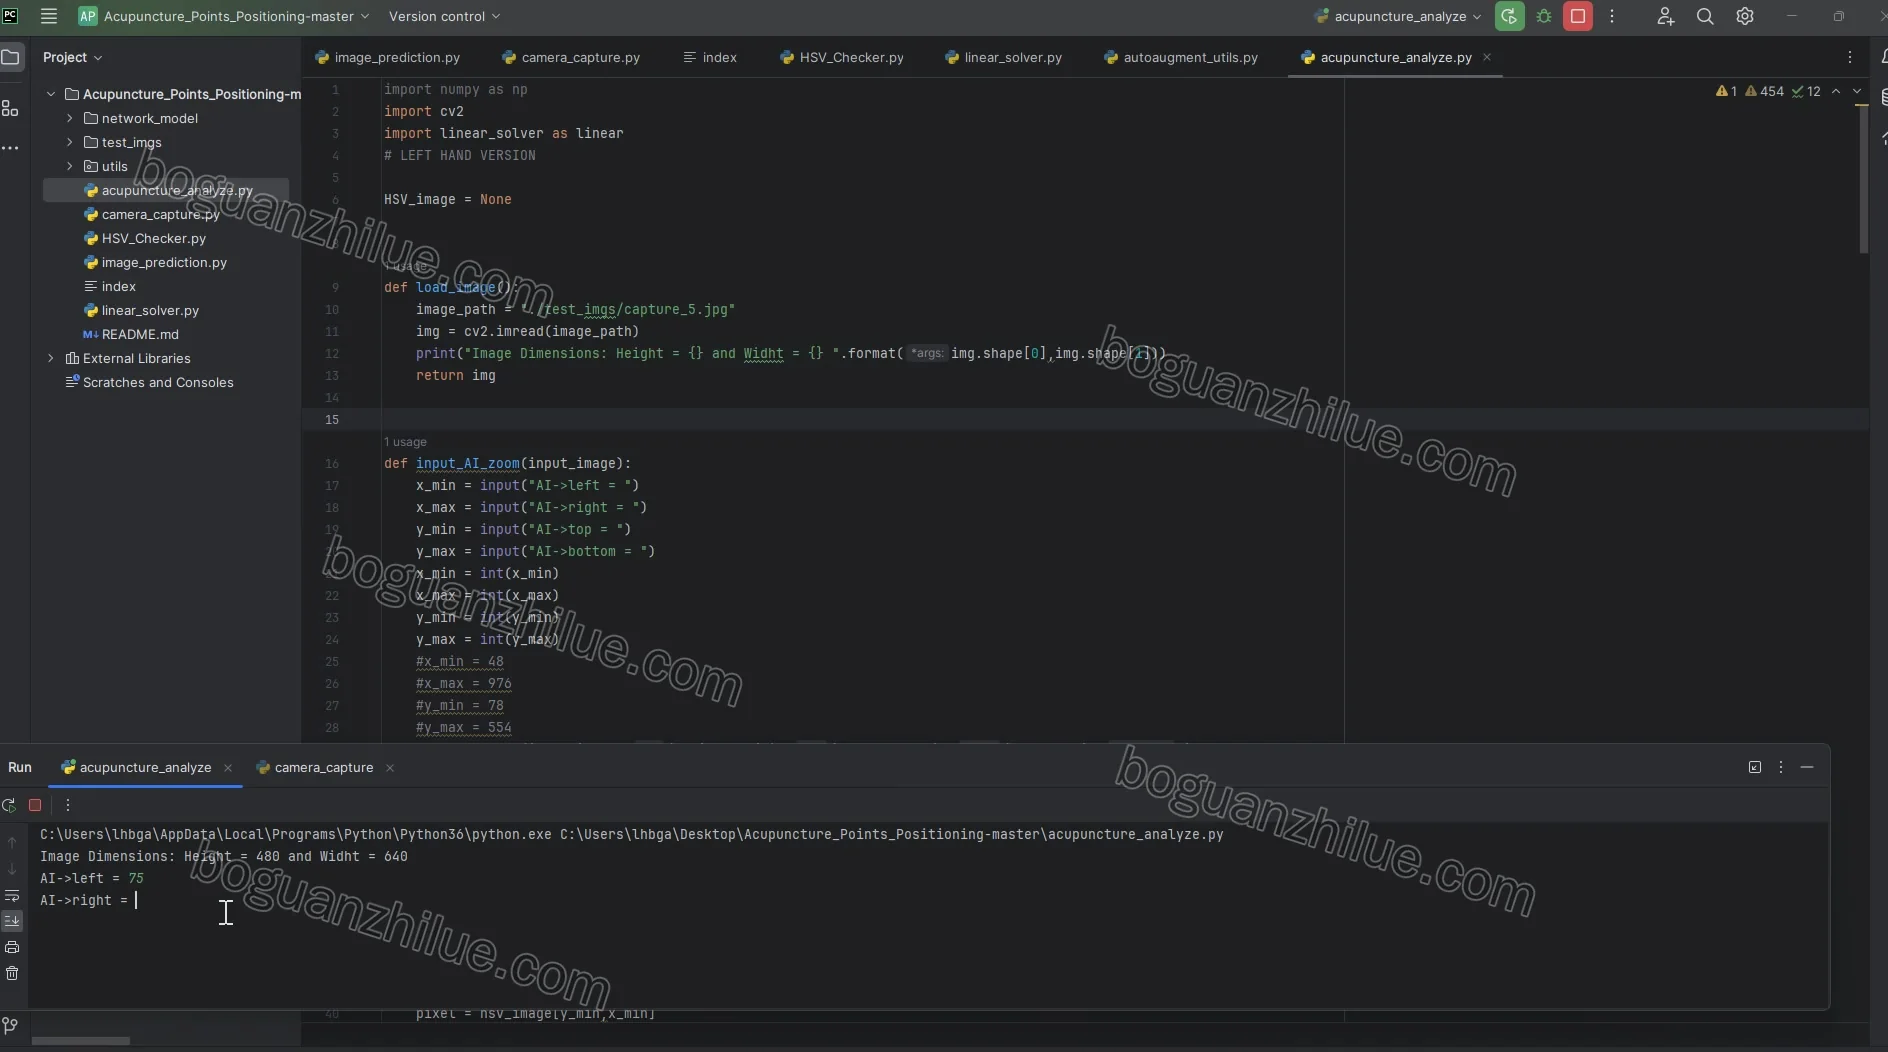Screen dimensions: 1888x1052
Task: Expand External Libraries node
Action: click(x=51, y=358)
